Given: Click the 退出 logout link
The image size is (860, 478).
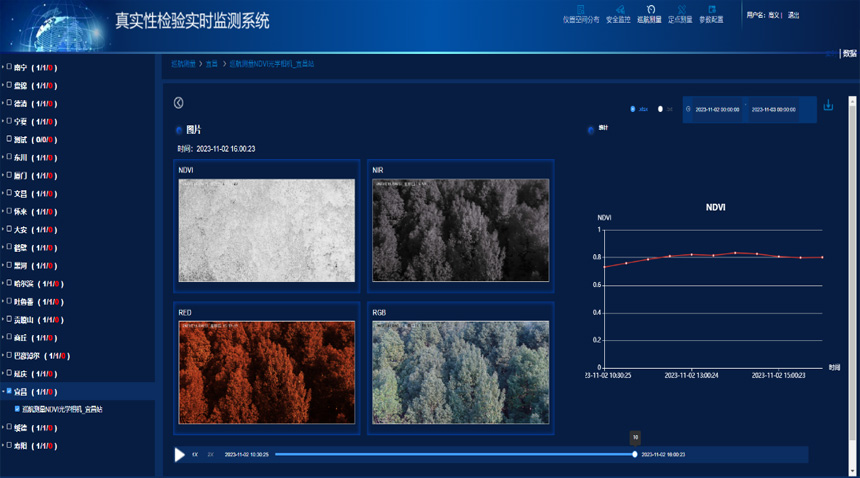Looking at the screenshot, I should tap(793, 15).
